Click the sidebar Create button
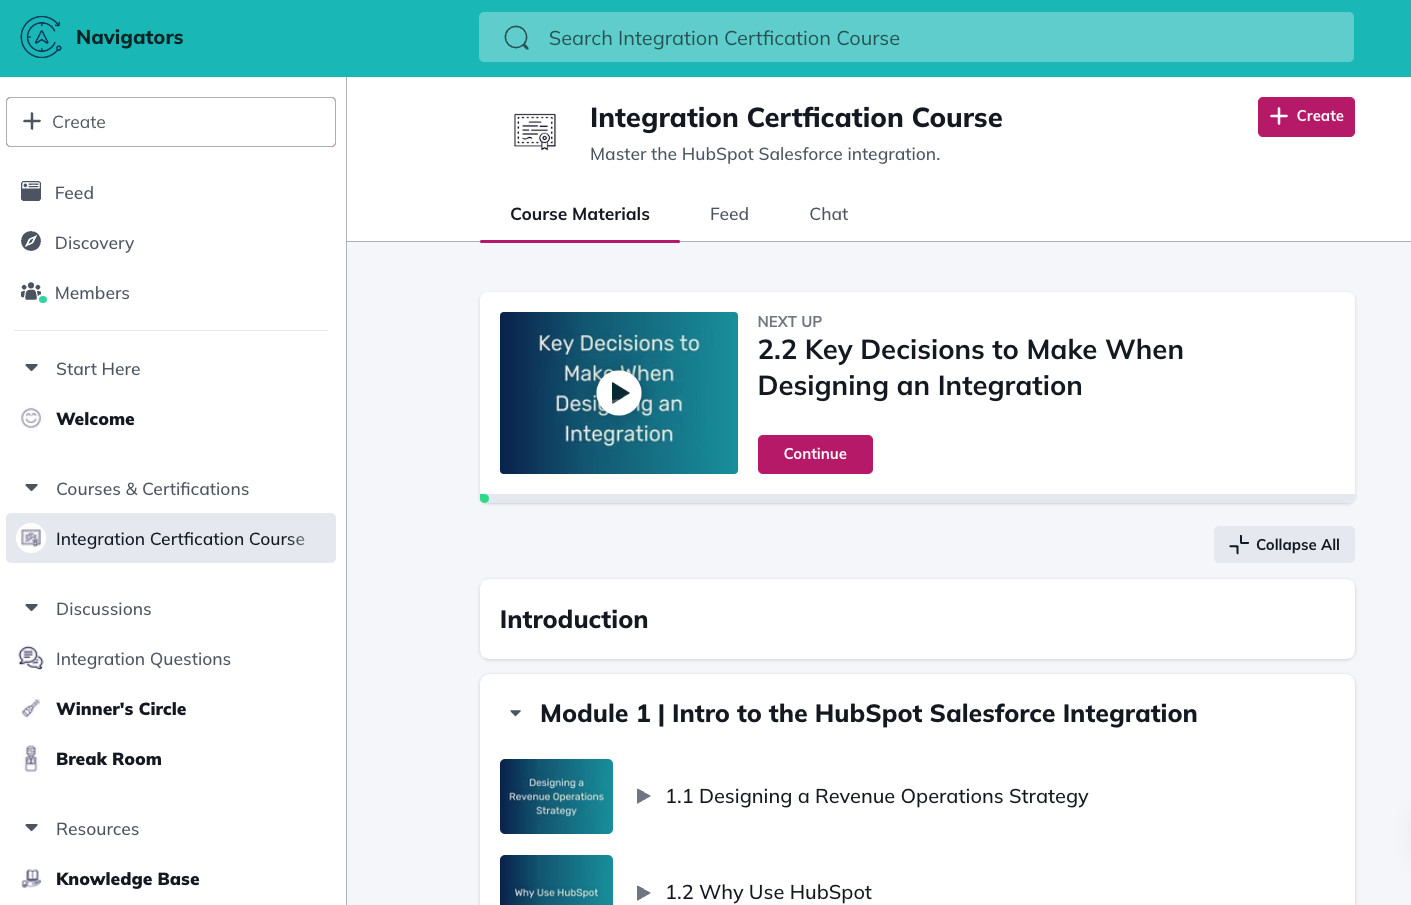This screenshot has height=905, width=1411. [171, 122]
